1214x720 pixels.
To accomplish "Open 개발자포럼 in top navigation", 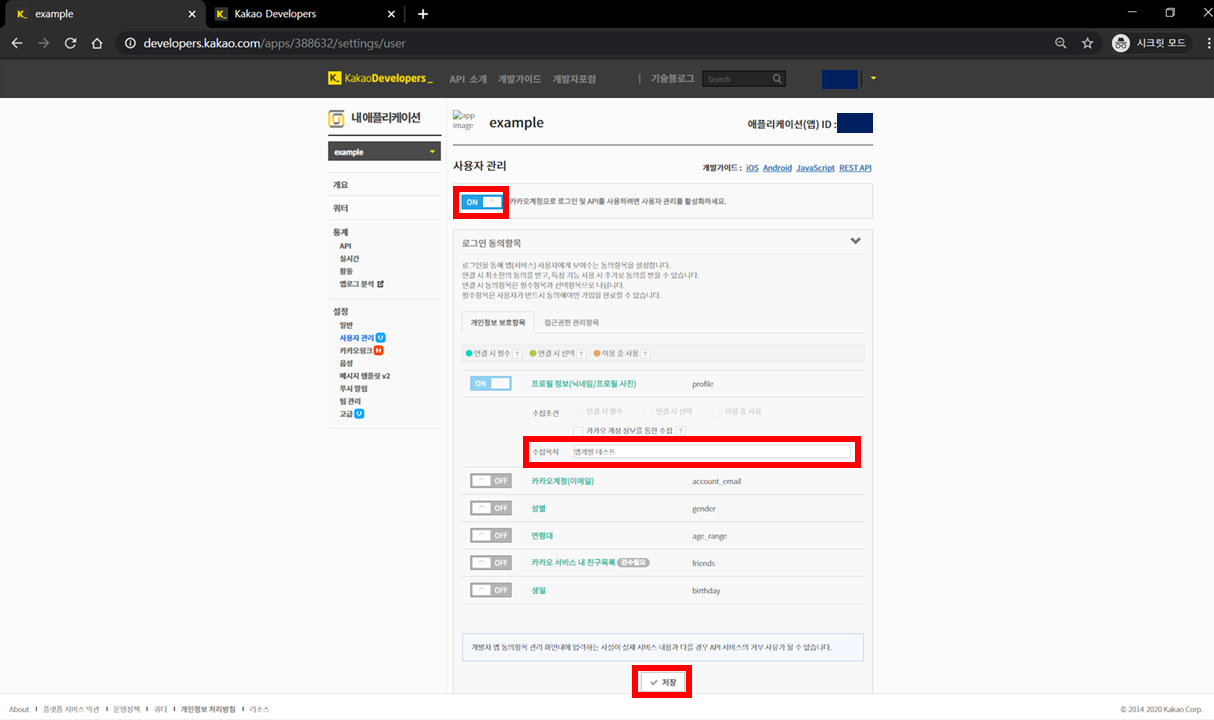I will coord(574,79).
